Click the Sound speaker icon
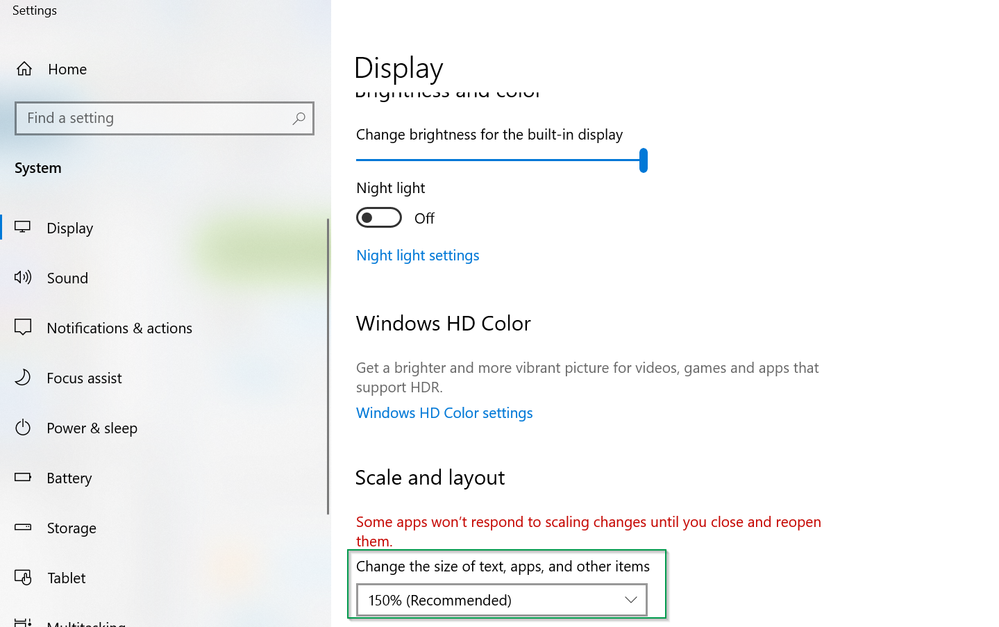 point(23,278)
